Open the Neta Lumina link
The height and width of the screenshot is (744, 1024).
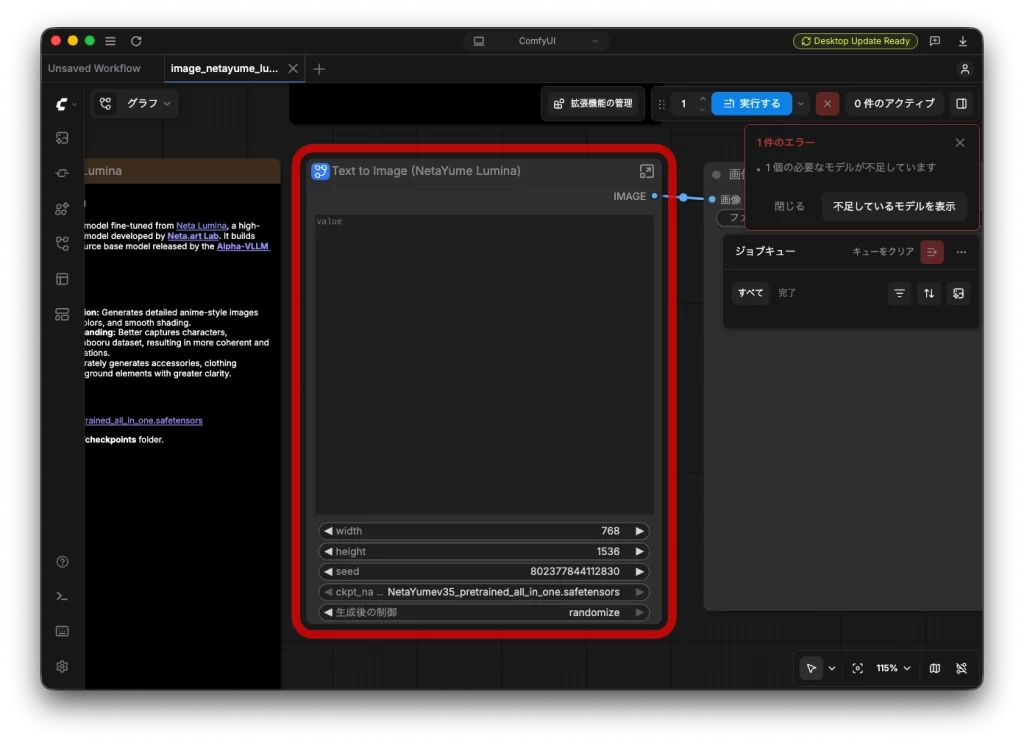coord(201,226)
